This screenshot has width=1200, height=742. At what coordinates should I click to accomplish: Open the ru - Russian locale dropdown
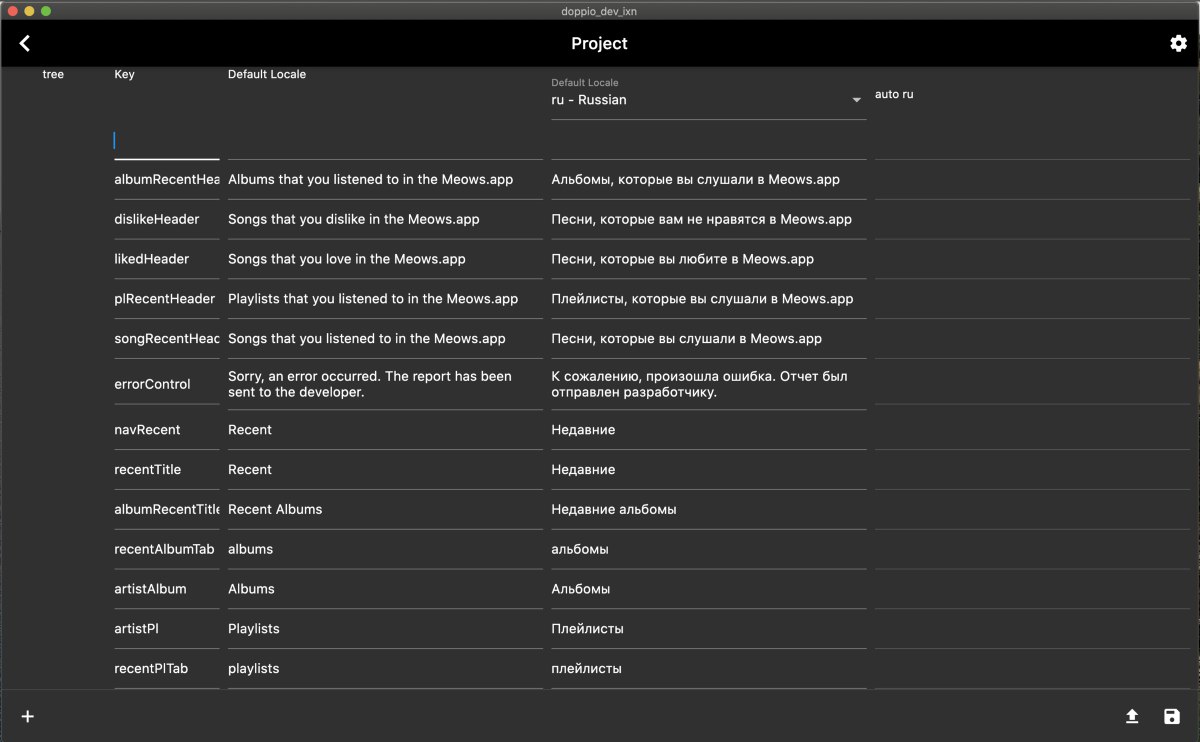[x=709, y=100]
